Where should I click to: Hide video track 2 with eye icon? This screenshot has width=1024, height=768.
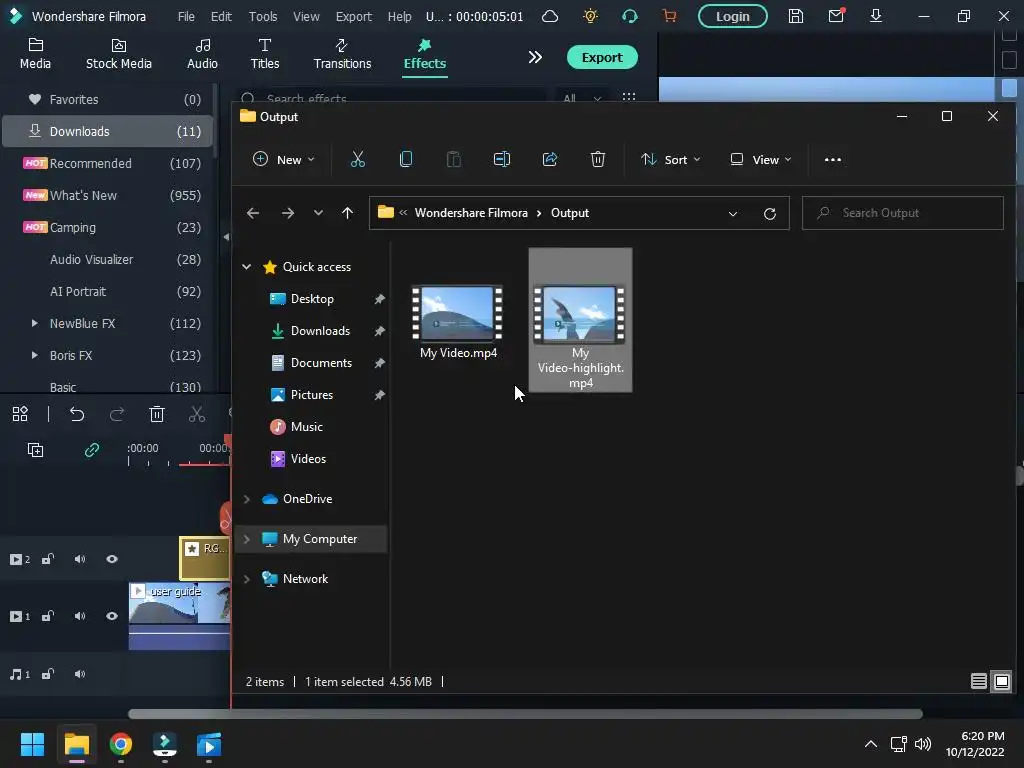click(112, 559)
